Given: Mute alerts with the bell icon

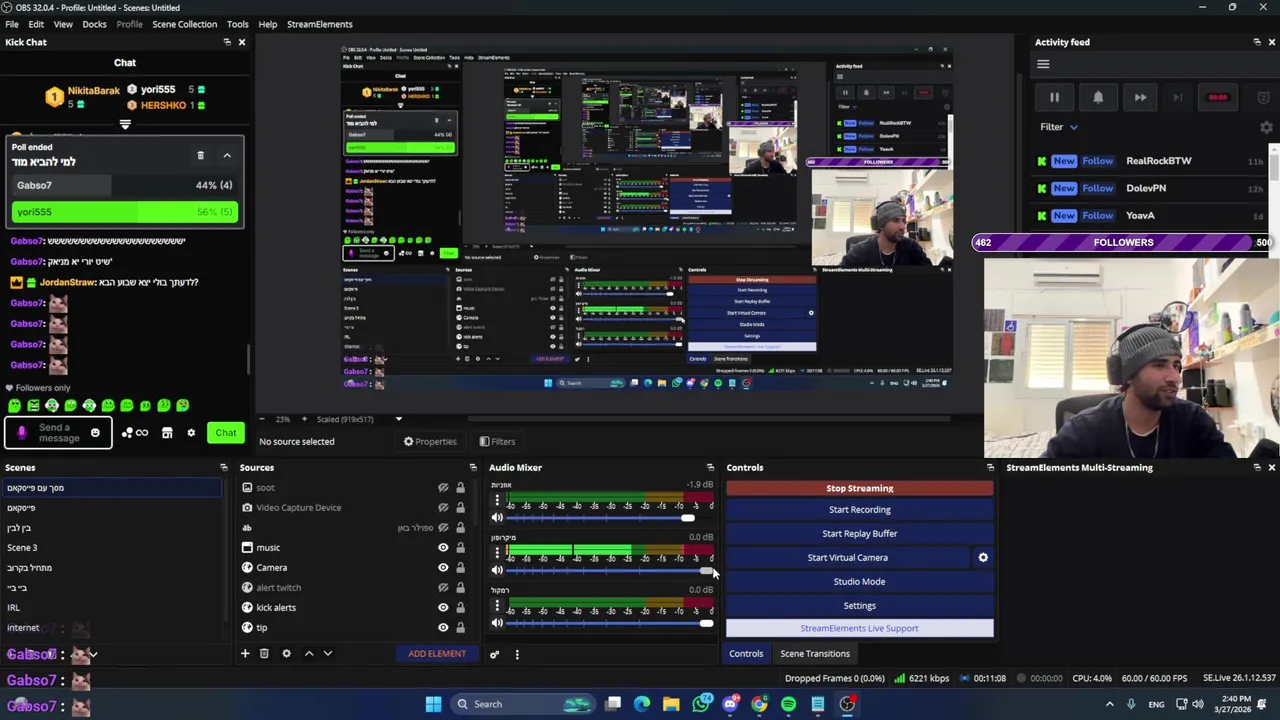Looking at the screenshot, I should click(x=1097, y=97).
